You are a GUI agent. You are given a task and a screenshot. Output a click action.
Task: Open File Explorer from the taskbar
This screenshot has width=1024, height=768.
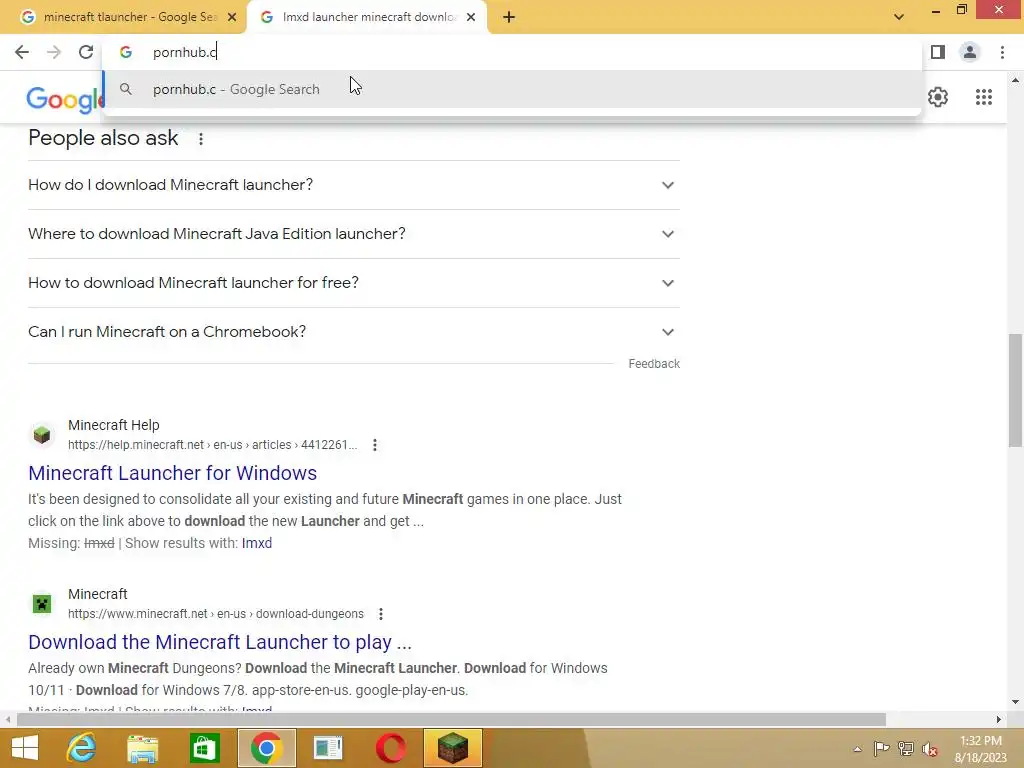coord(142,748)
